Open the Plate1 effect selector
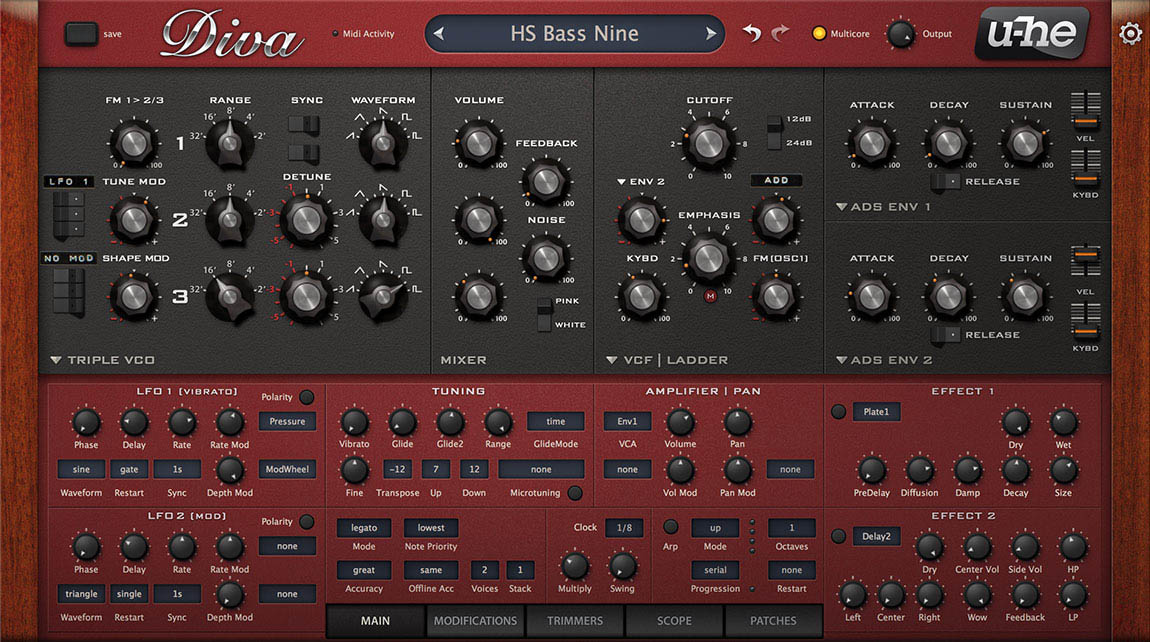Image resolution: width=1150 pixels, height=642 pixels. [x=876, y=411]
